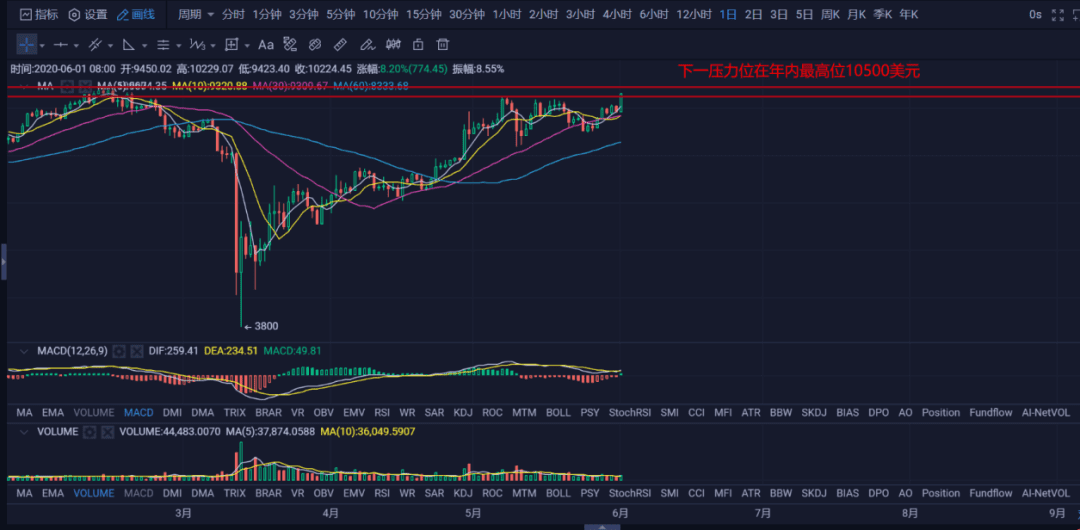Toggle the 画线 drawing mode
Screen dimensions: 1080x530
click(x=136, y=14)
